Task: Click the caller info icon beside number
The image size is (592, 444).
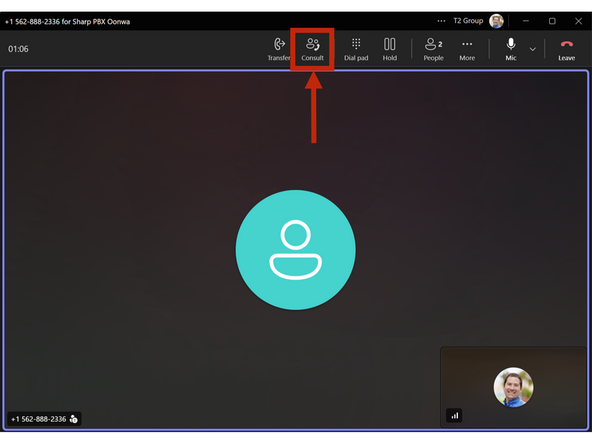Action: point(74,419)
